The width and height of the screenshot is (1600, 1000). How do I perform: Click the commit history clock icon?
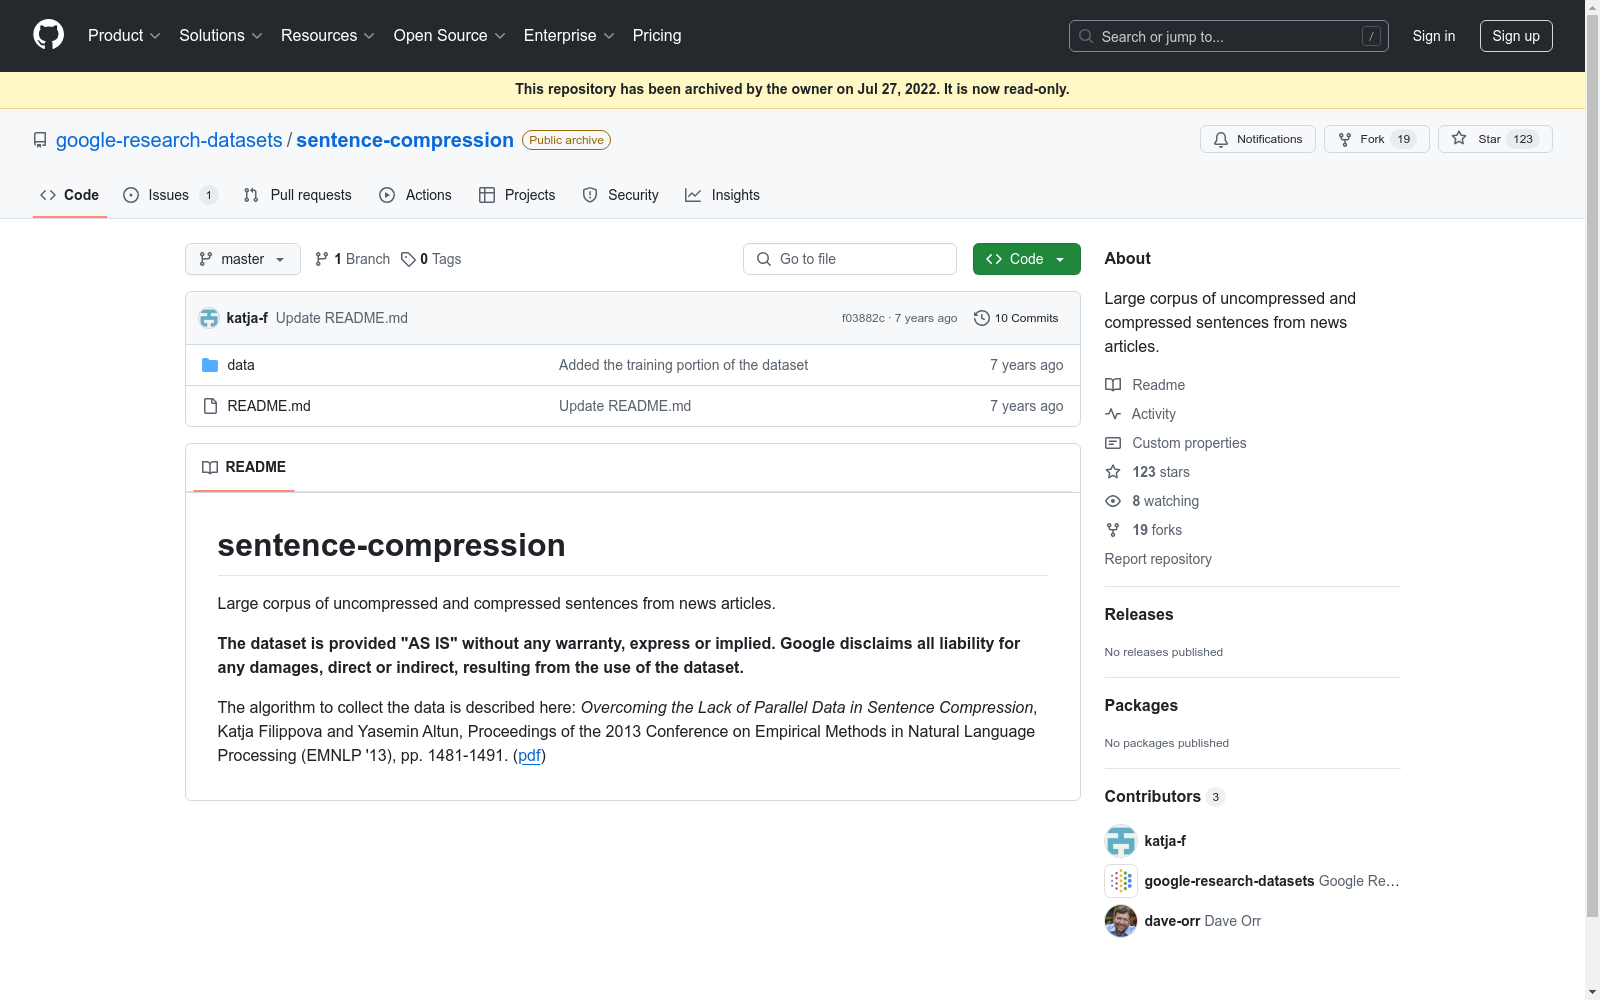pos(982,318)
